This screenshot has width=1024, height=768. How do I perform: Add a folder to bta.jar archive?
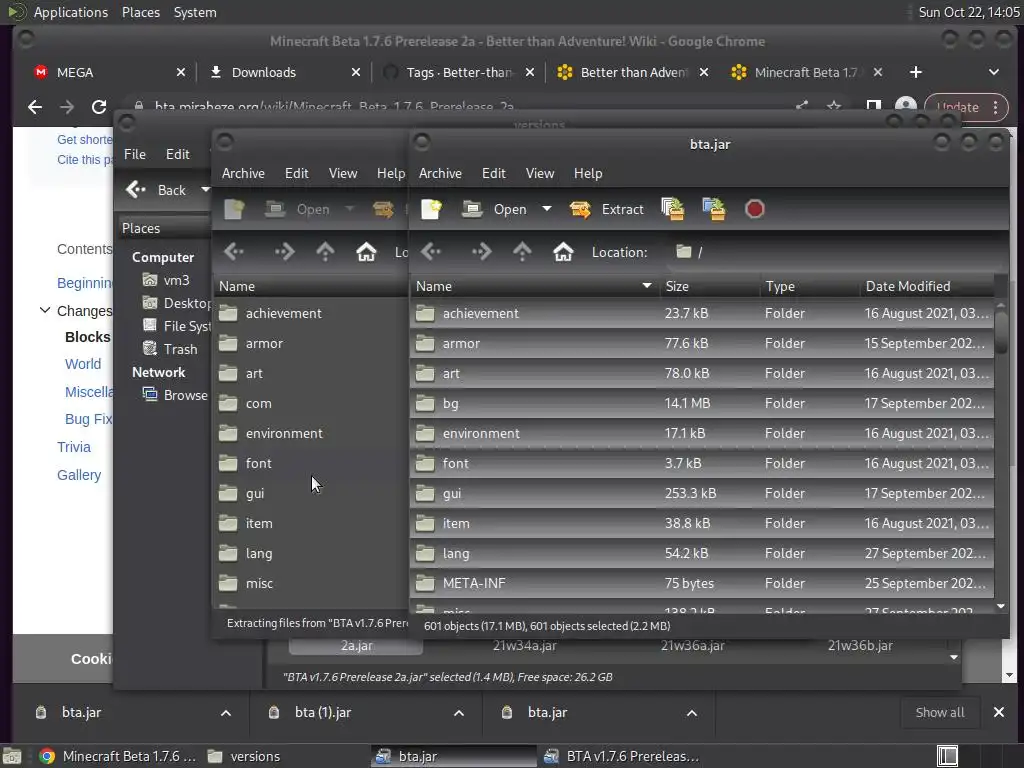pos(714,209)
